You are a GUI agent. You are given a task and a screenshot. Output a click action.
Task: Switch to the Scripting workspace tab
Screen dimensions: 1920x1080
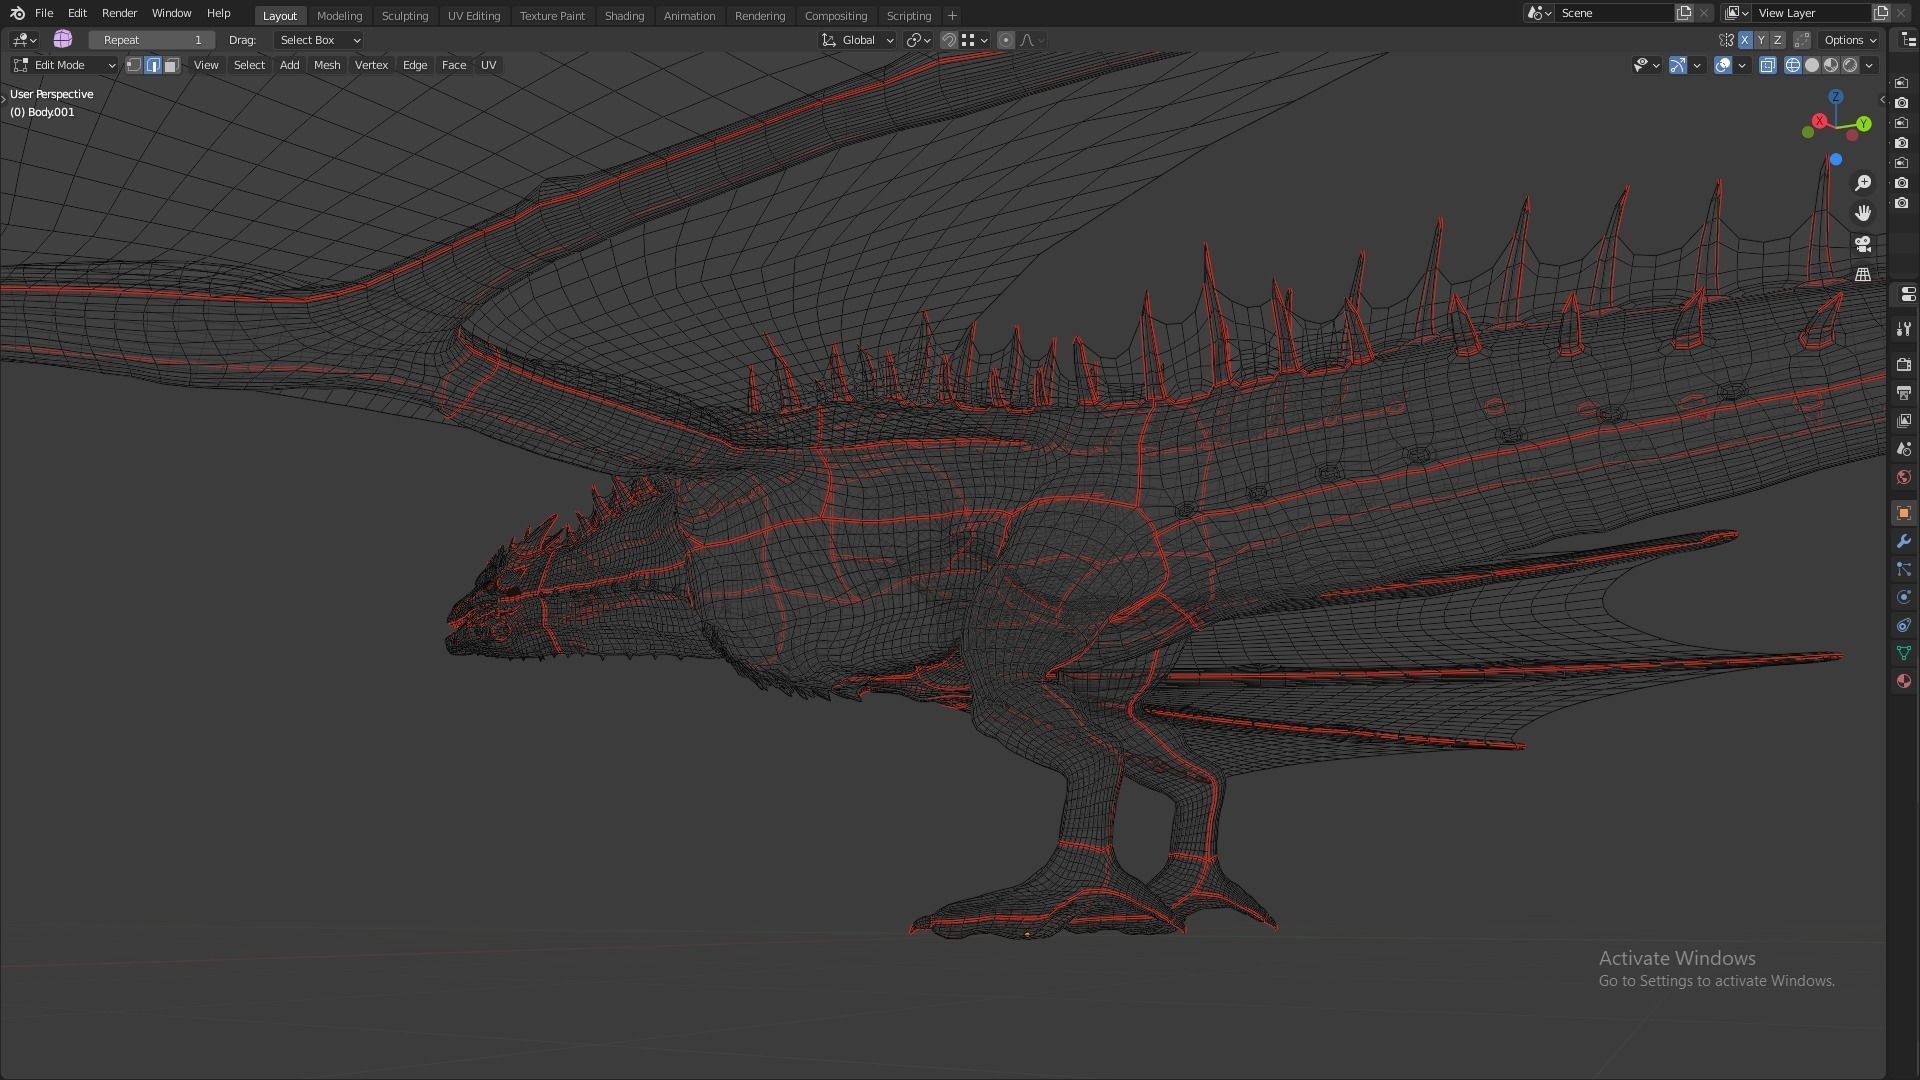point(908,16)
